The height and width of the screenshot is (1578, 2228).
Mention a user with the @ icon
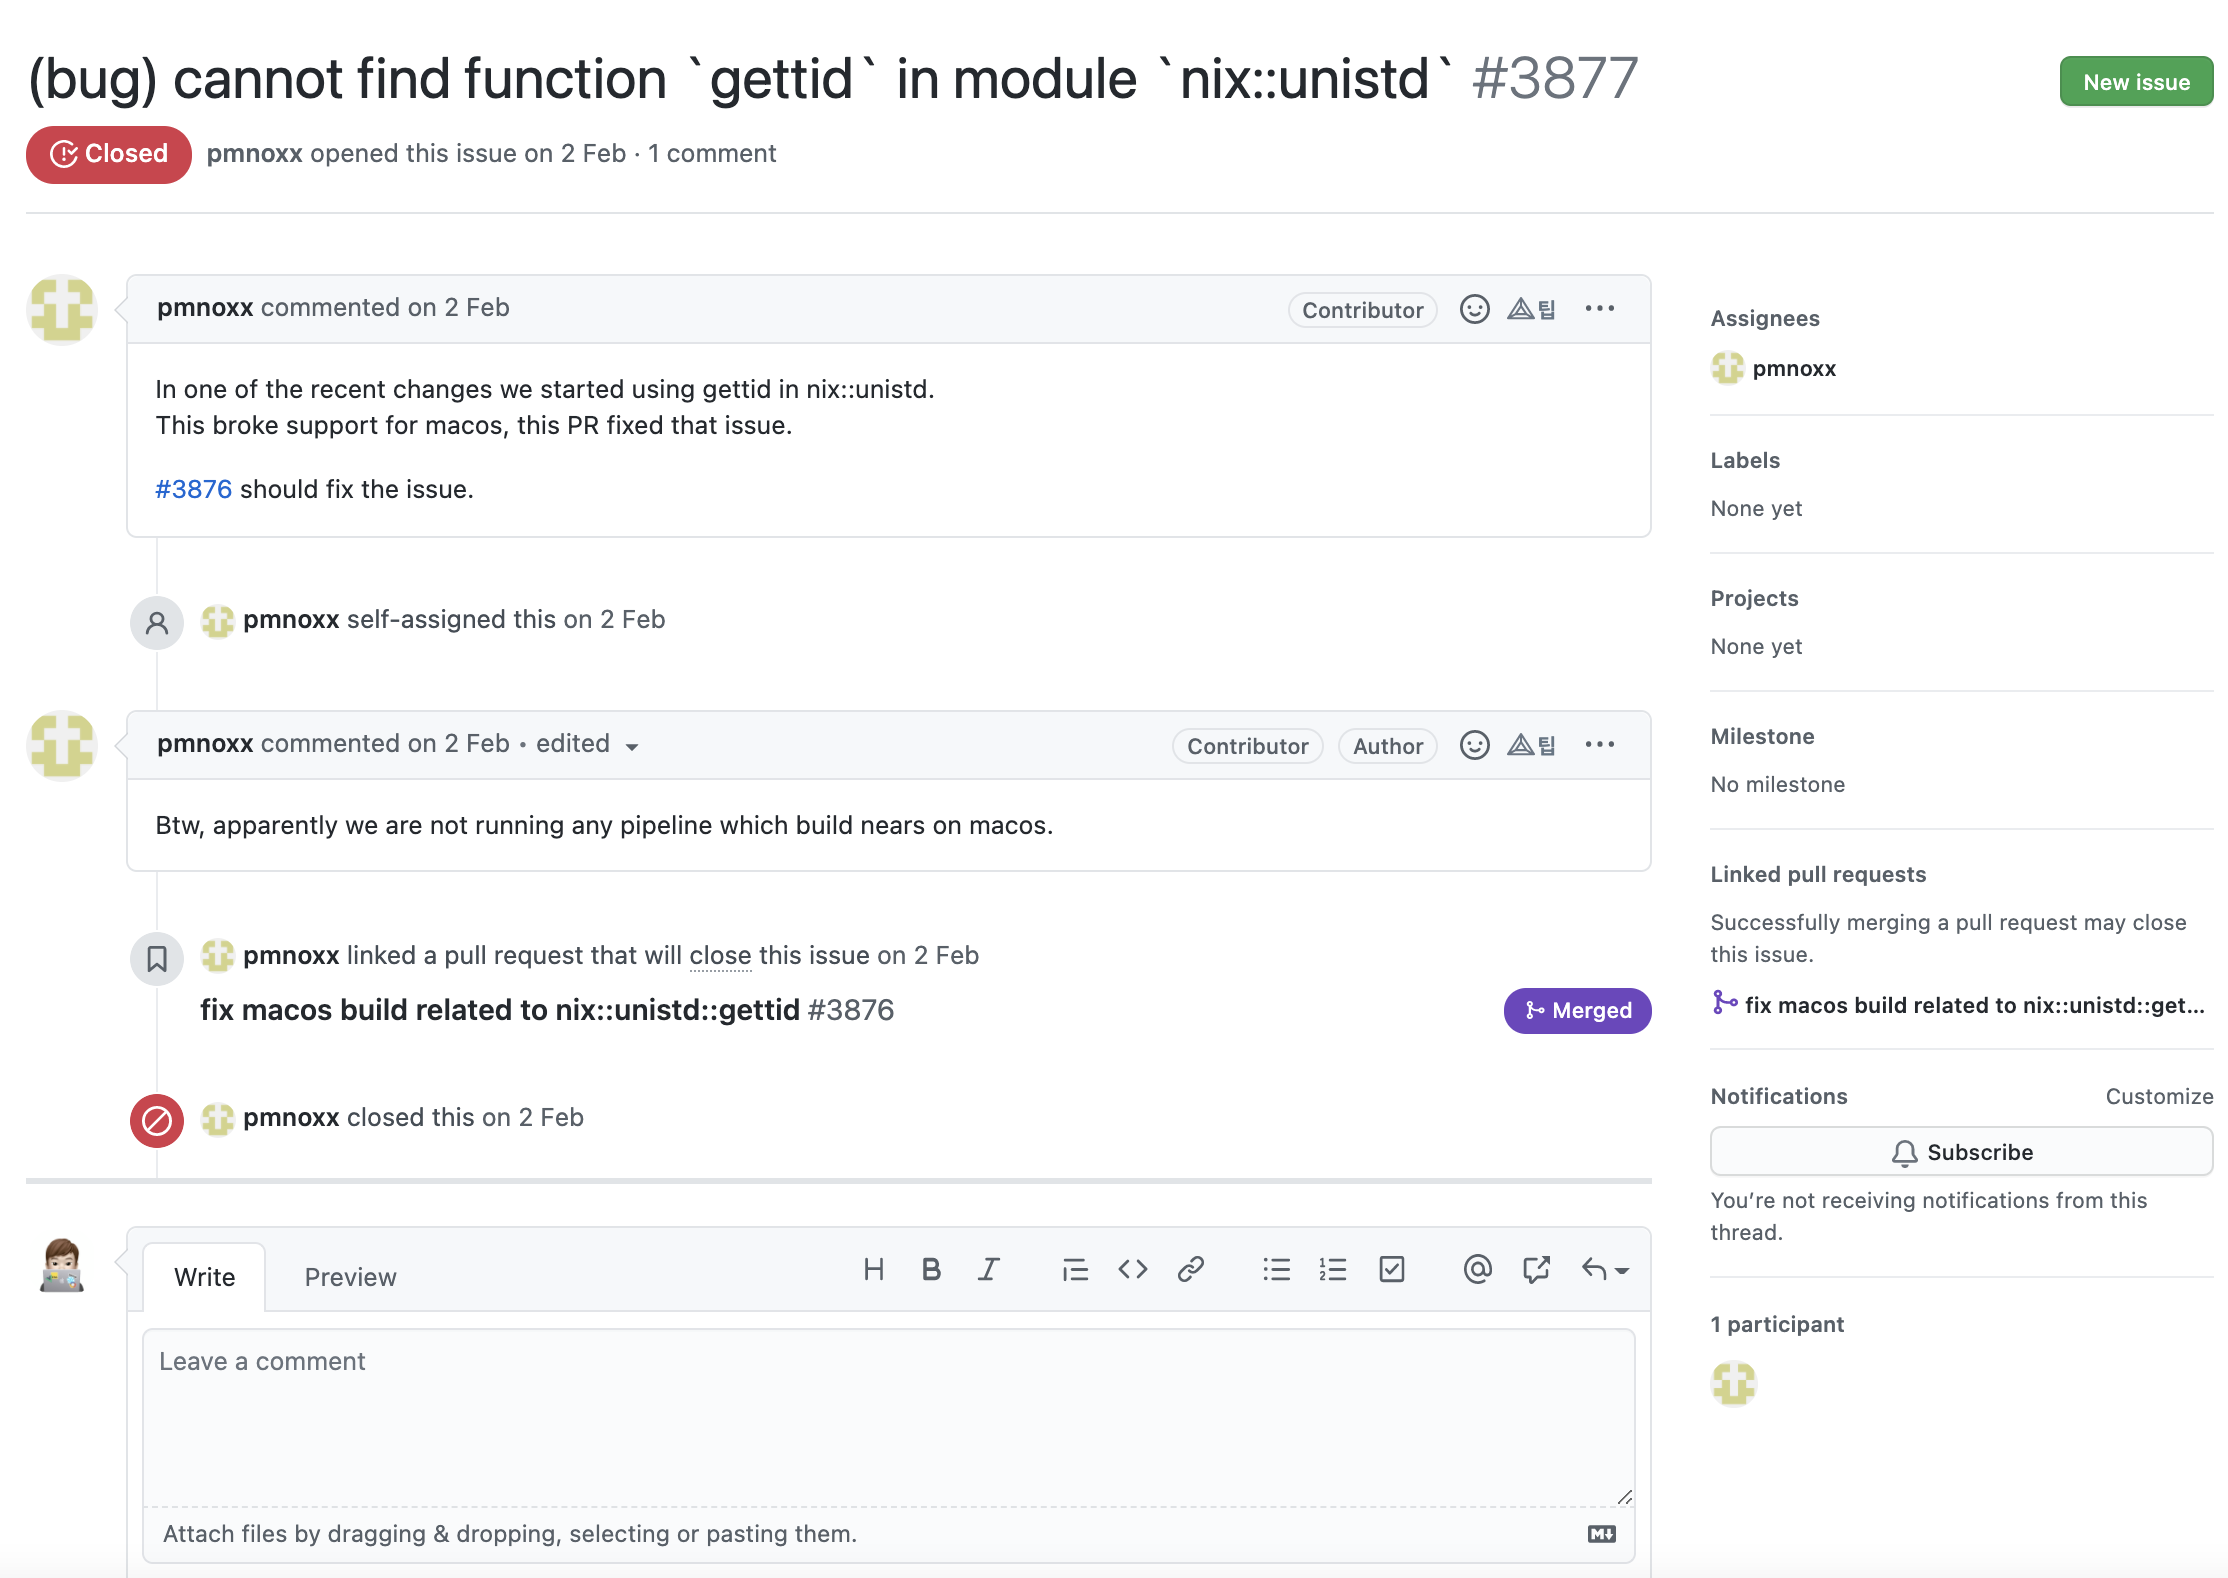[1477, 1270]
